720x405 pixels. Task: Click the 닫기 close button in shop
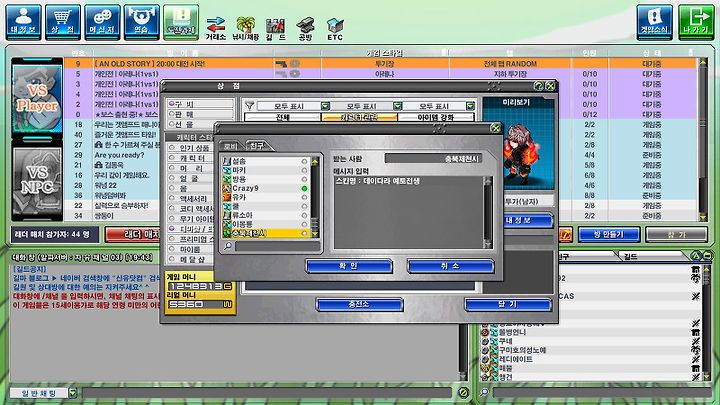click(508, 304)
